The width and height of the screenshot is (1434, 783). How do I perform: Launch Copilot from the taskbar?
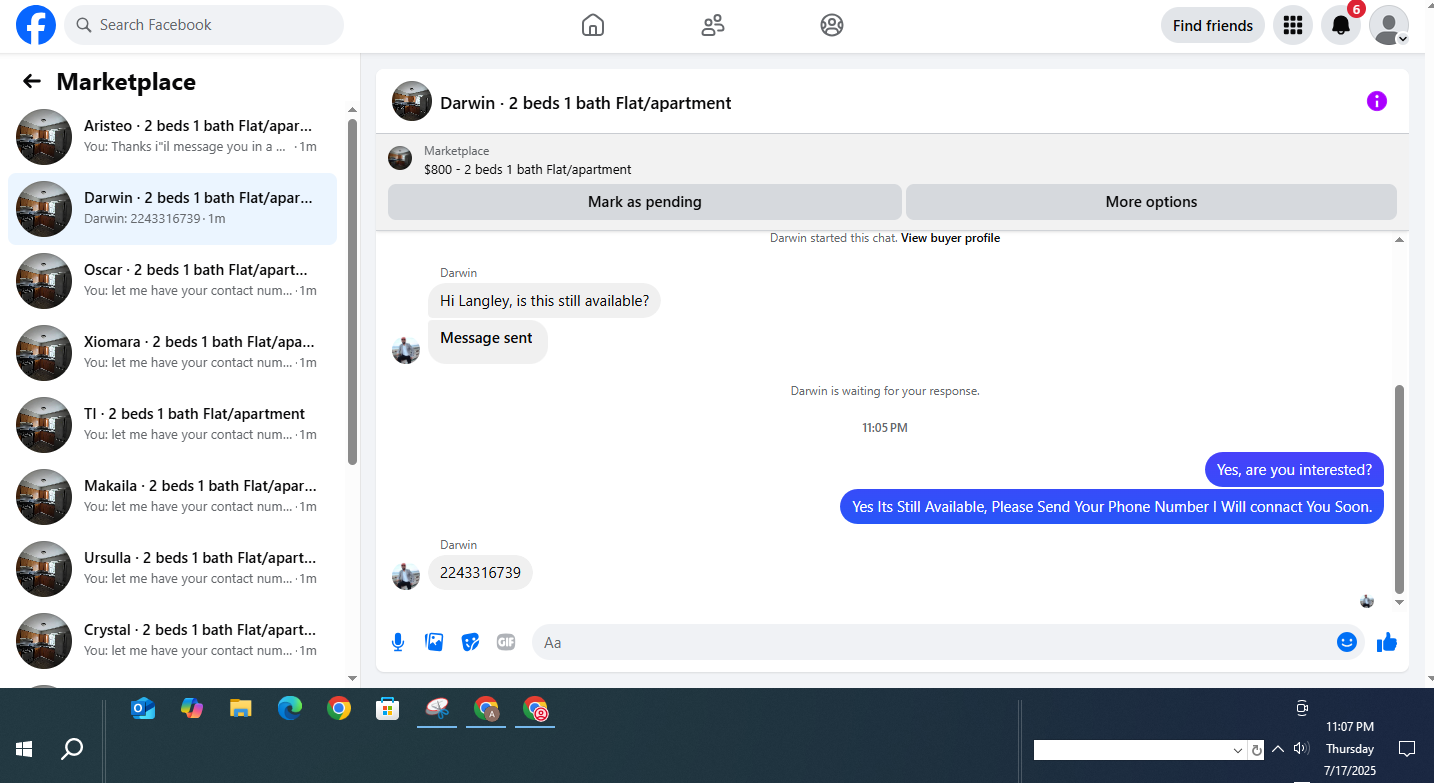tap(192, 709)
